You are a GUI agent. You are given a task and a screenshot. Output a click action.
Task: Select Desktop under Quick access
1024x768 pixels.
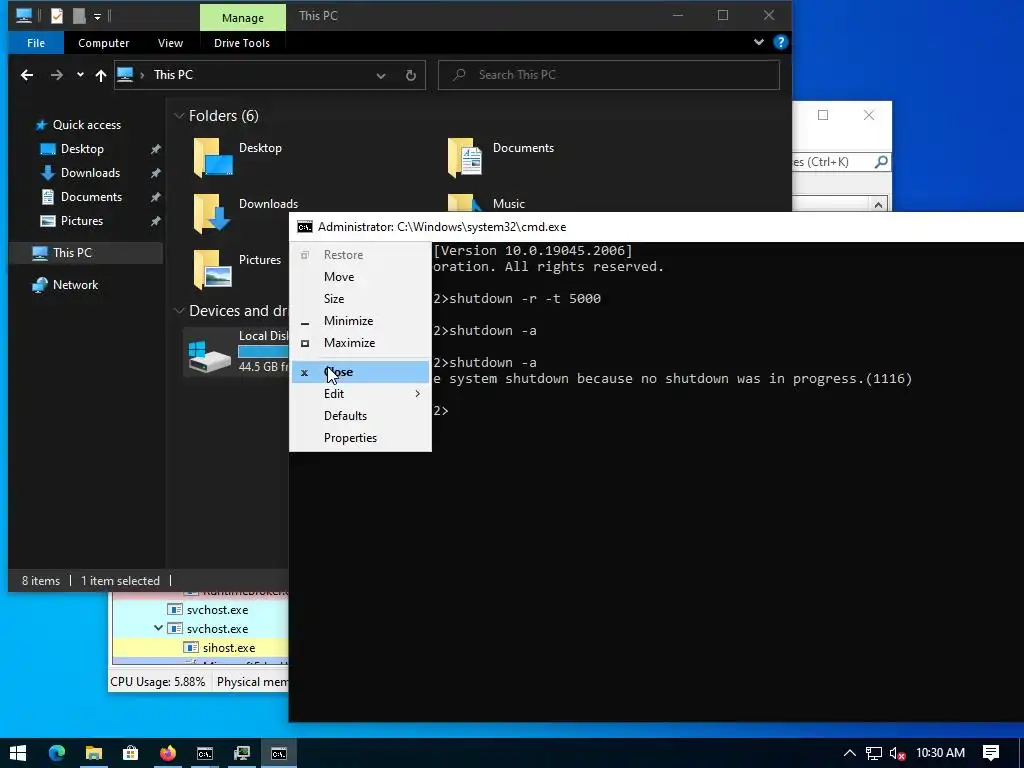click(x=82, y=149)
